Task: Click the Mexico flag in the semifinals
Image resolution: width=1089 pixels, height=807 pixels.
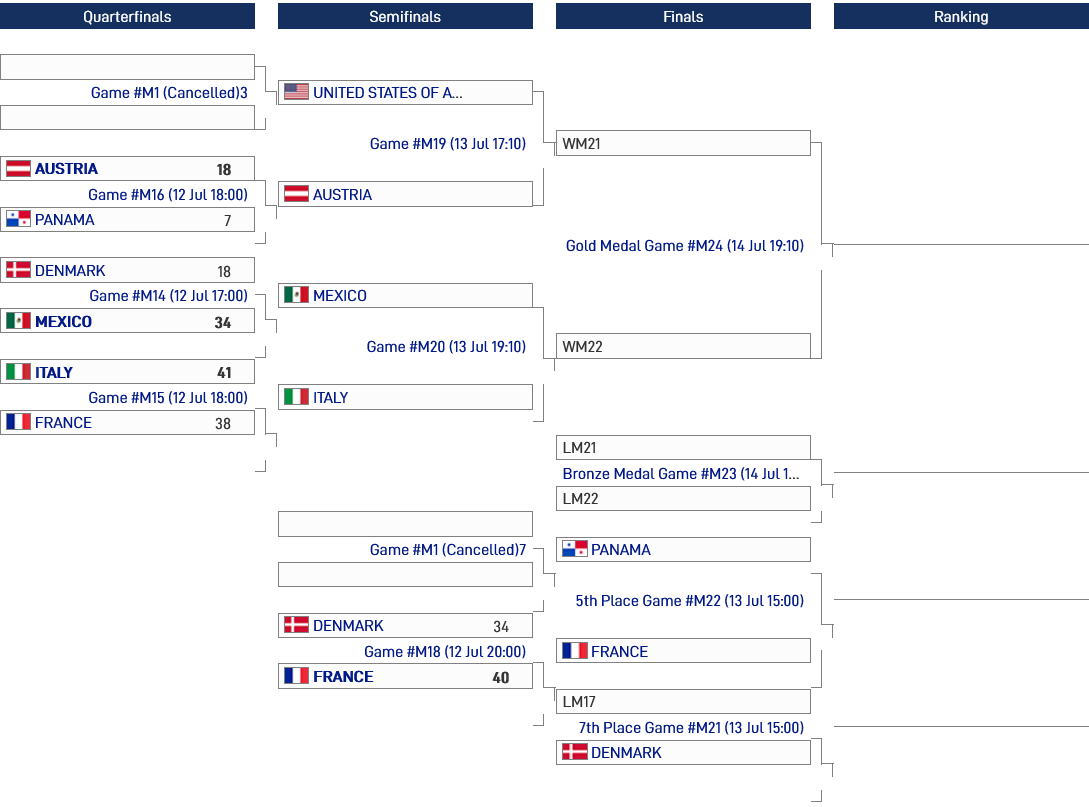Action: pos(297,294)
